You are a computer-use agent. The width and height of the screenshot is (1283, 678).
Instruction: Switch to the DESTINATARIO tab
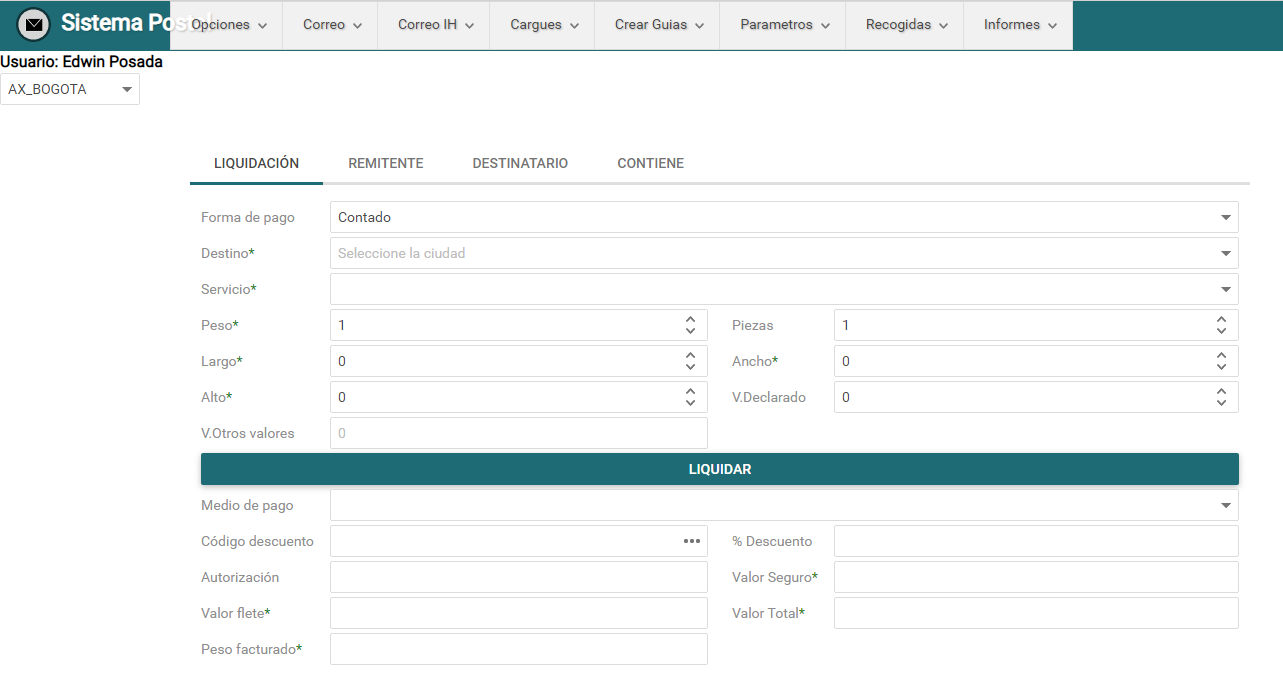[x=520, y=163]
